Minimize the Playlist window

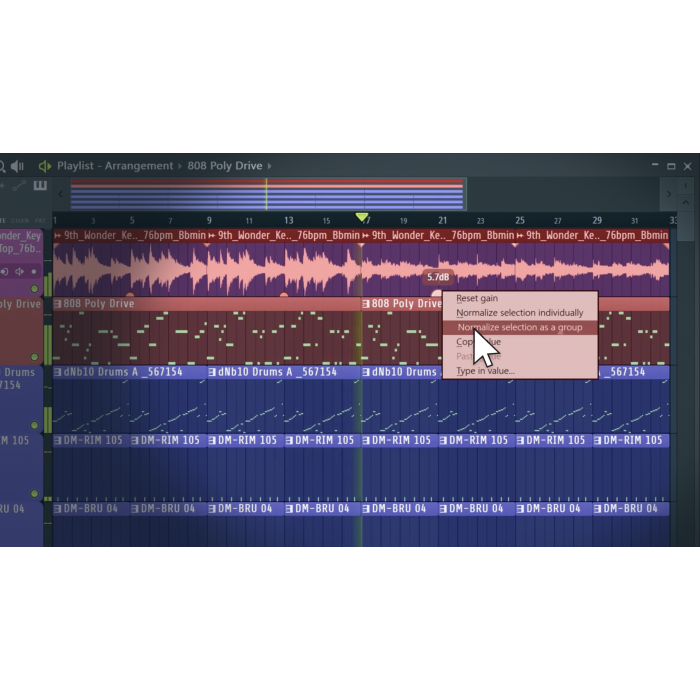(655, 165)
